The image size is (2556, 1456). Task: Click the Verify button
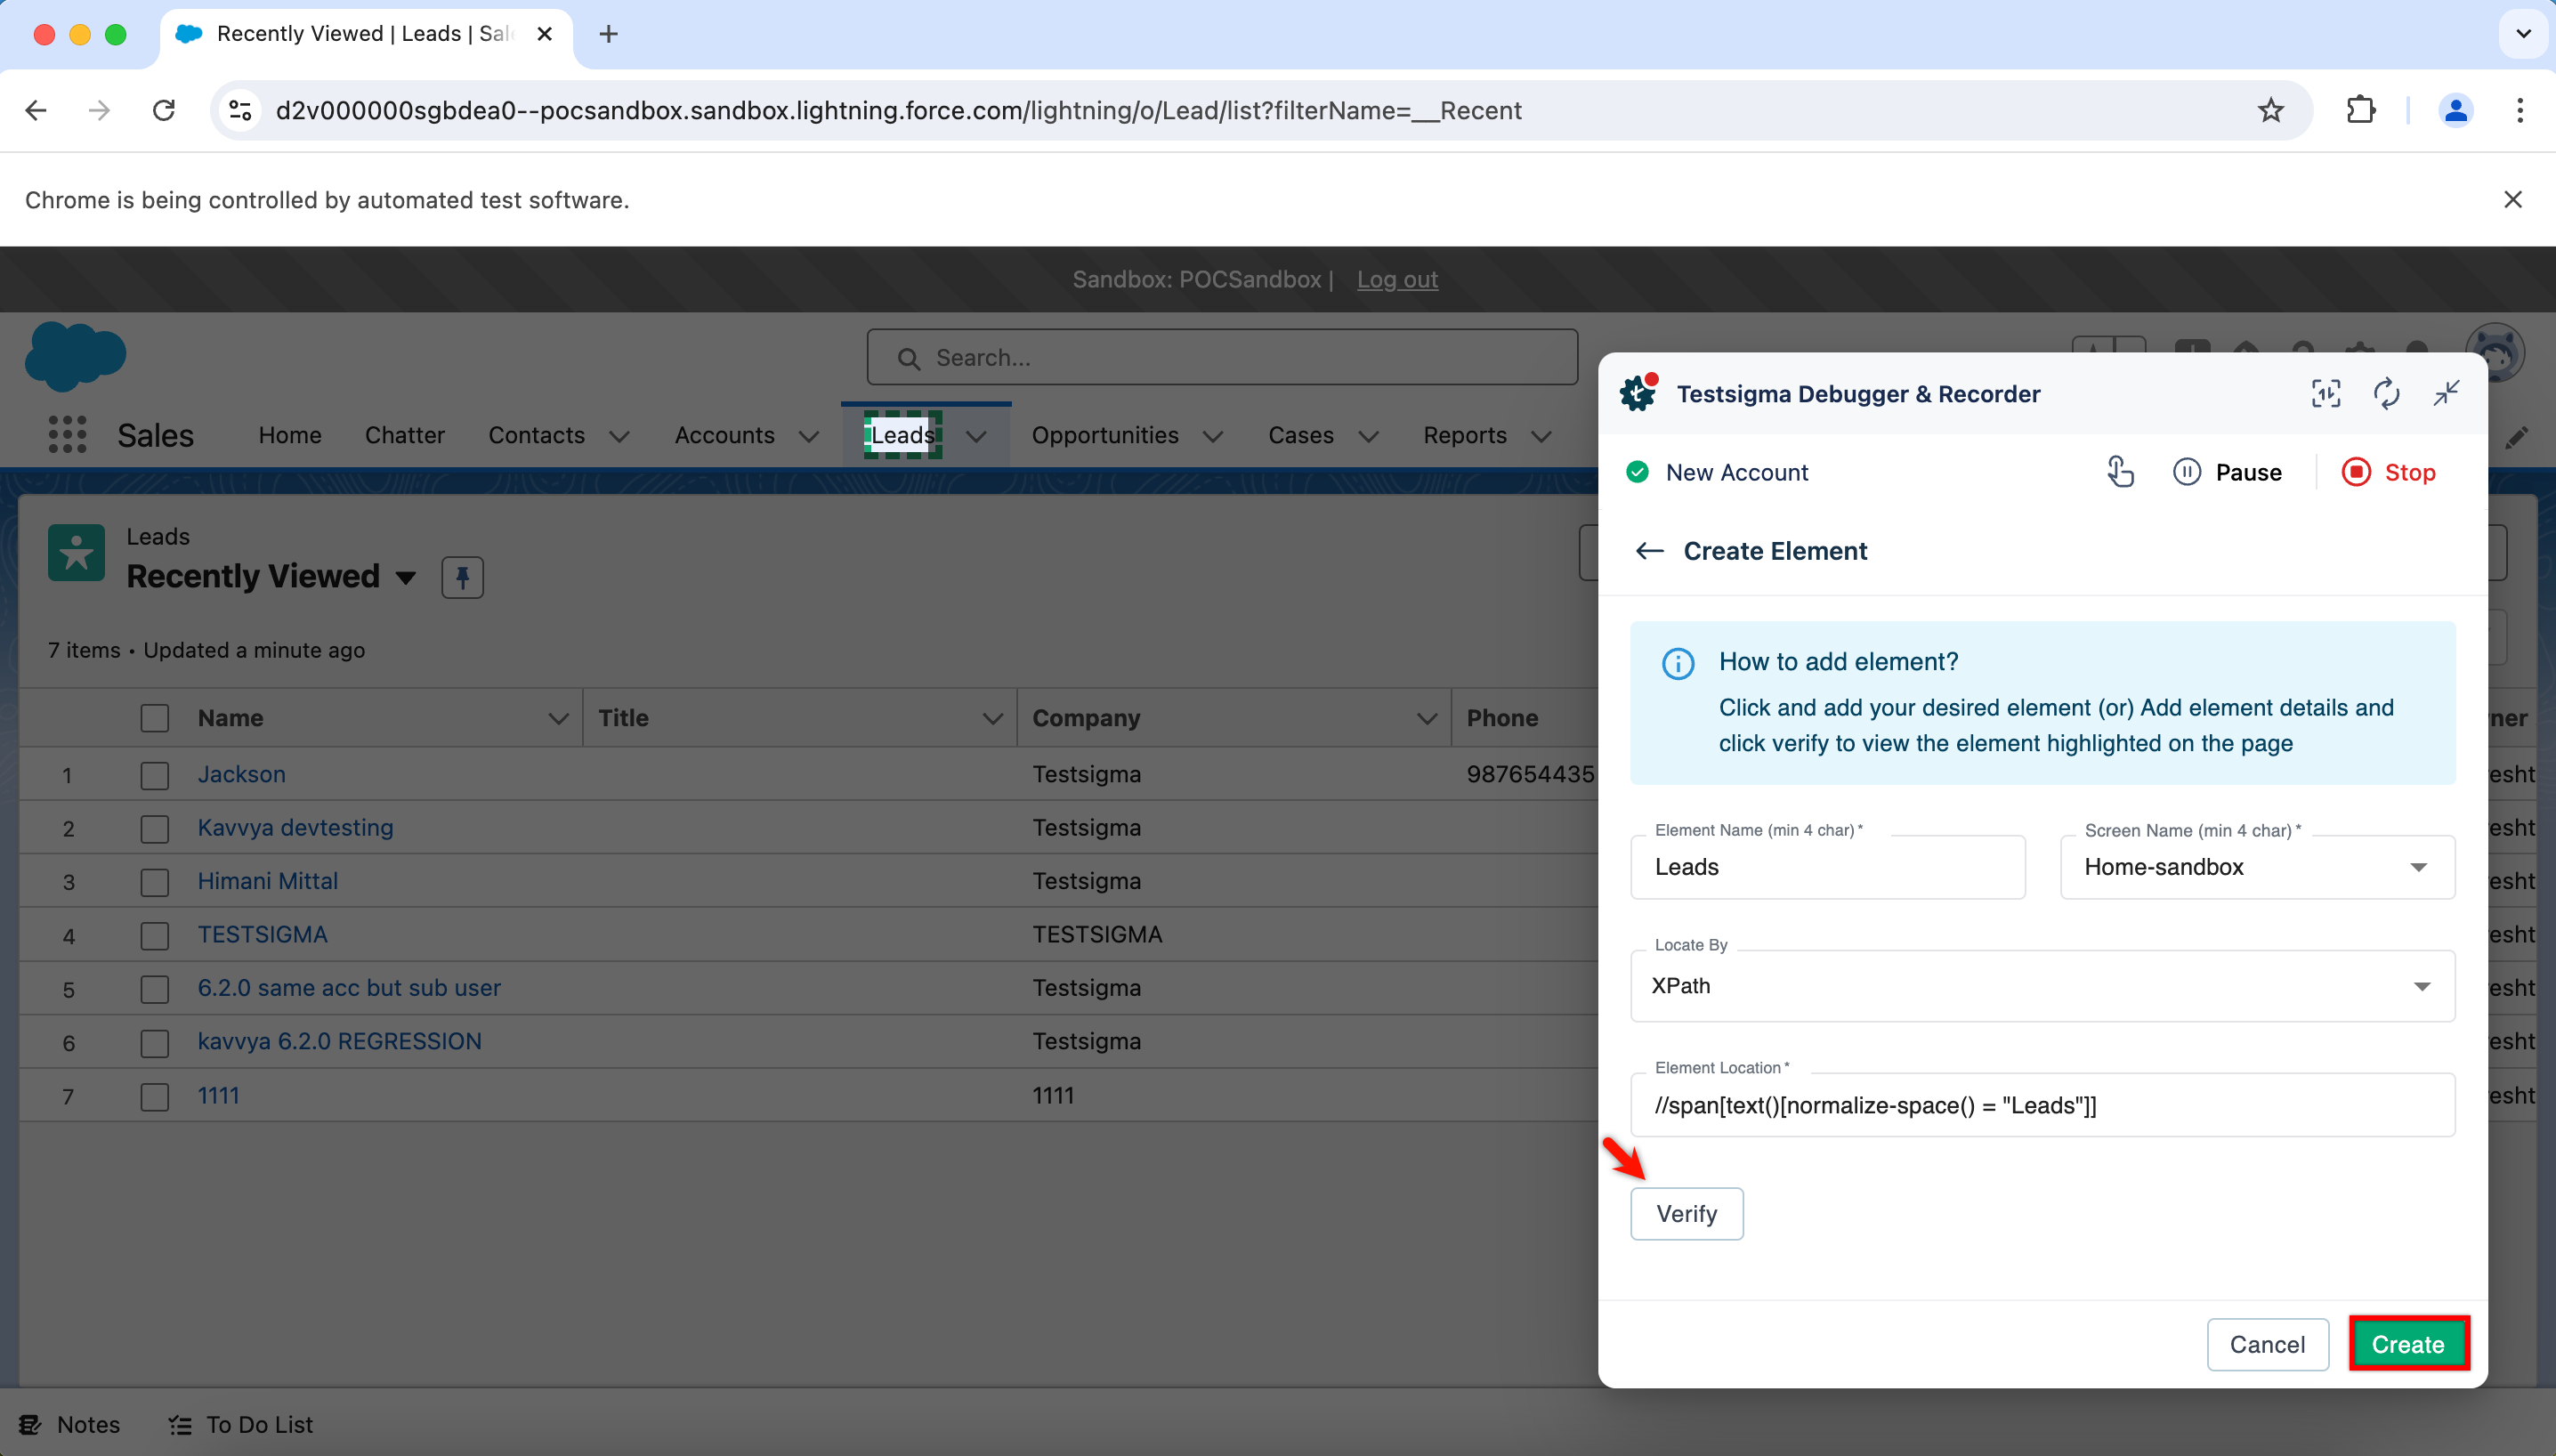[x=1686, y=1213]
